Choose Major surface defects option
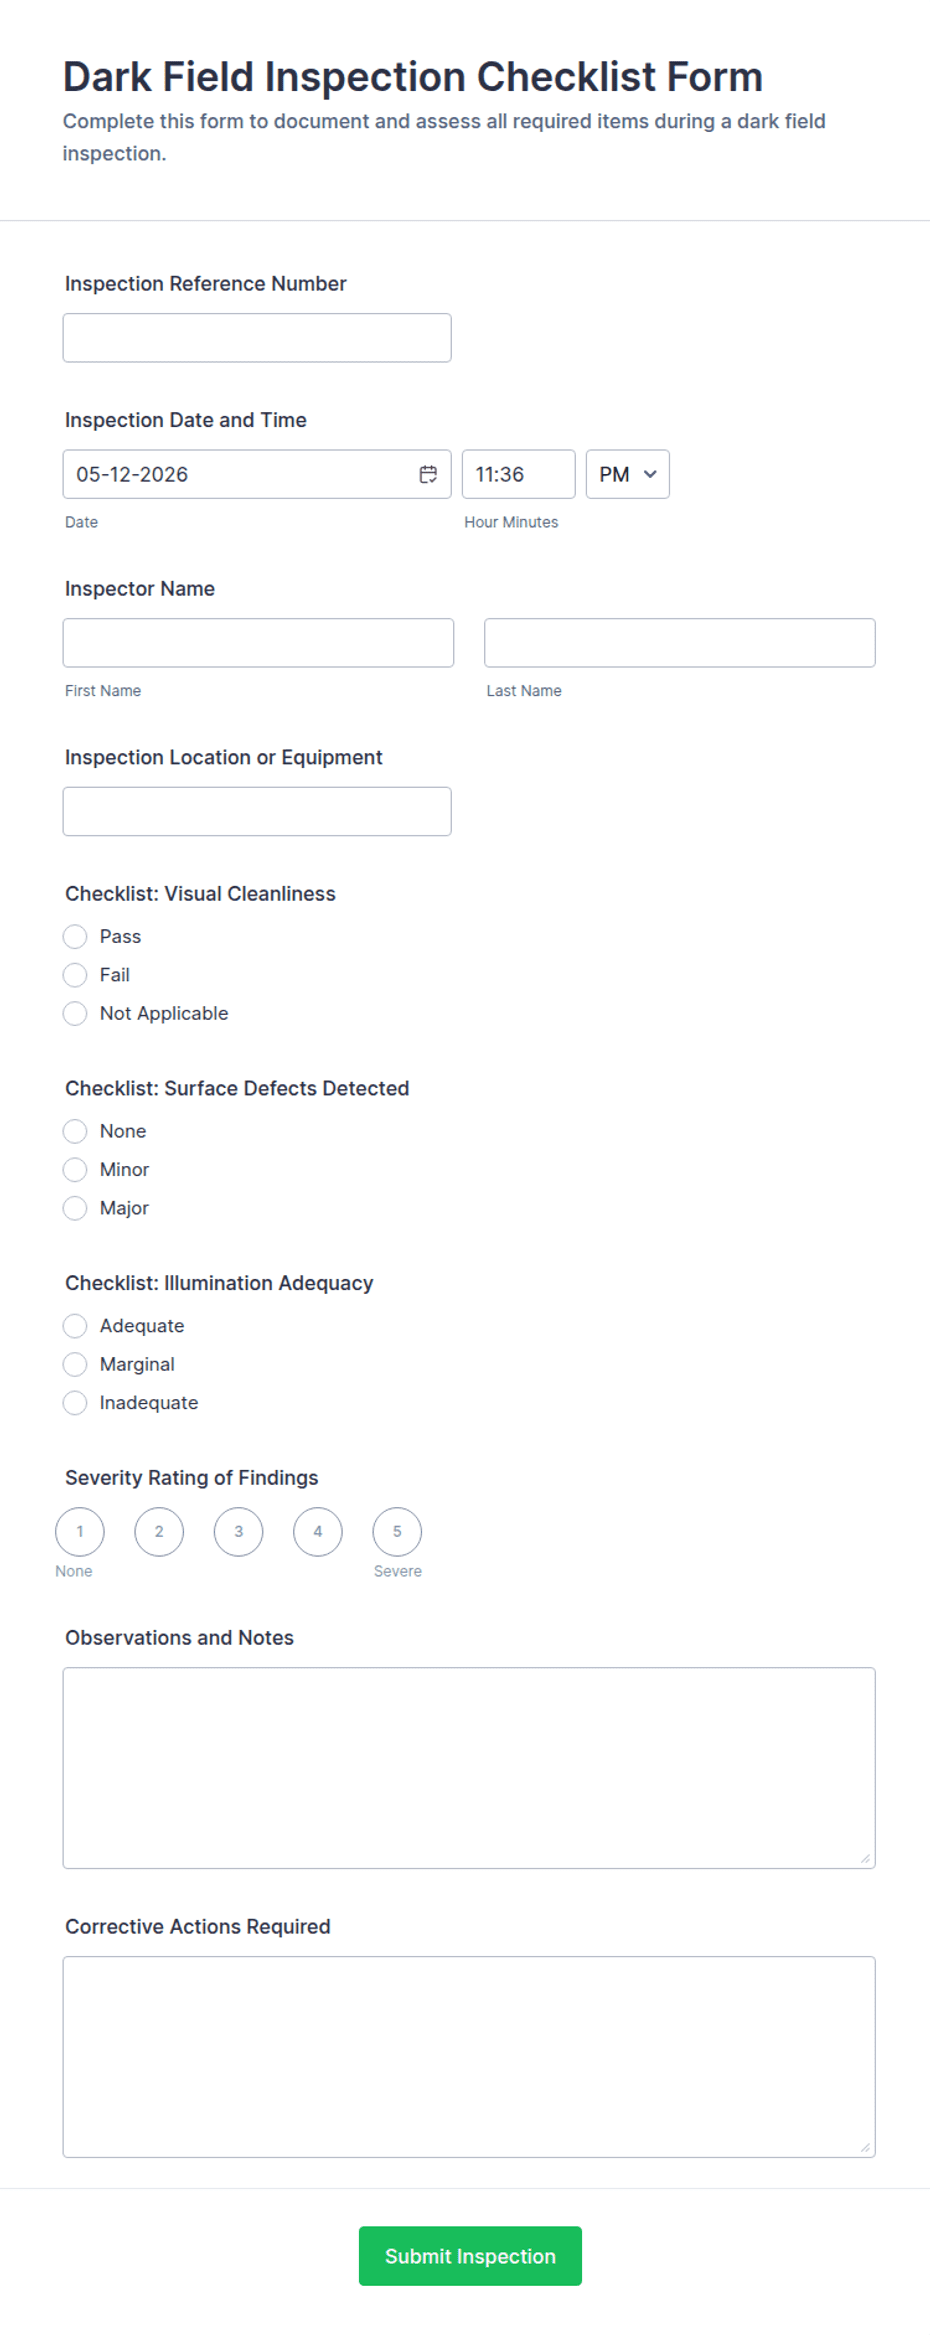Image resolution: width=930 pixels, height=2335 pixels. click(x=75, y=1208)
